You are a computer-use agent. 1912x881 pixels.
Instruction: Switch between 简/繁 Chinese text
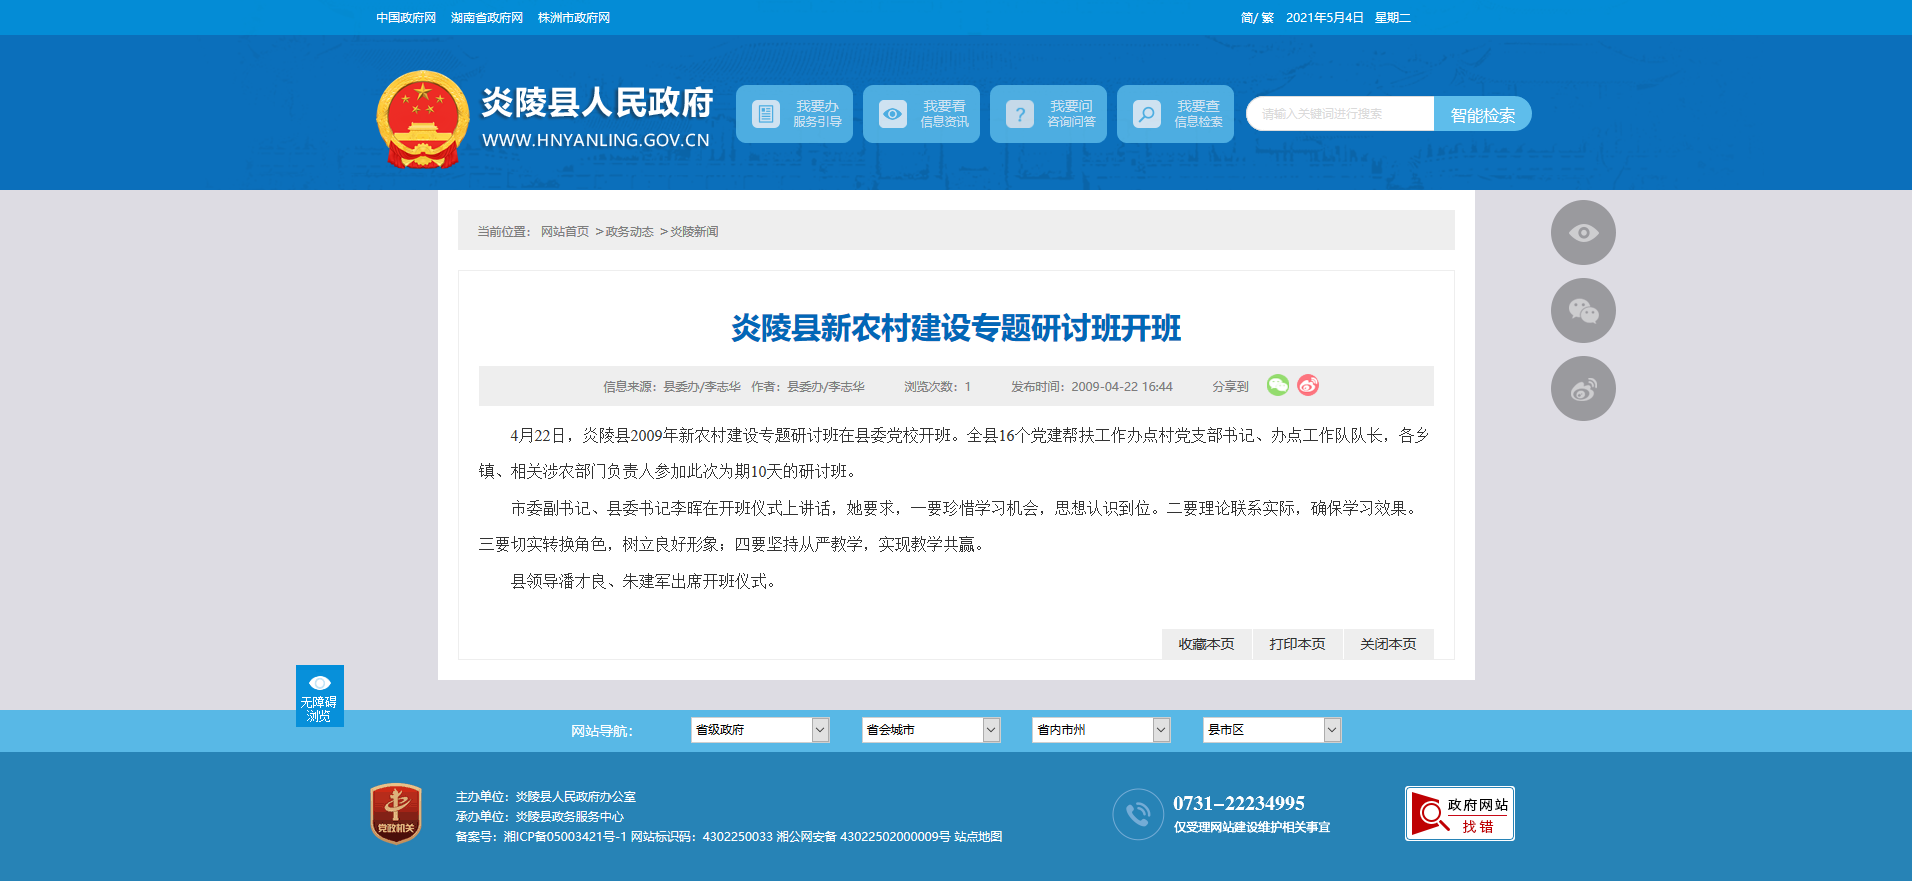coord(1256,18)
